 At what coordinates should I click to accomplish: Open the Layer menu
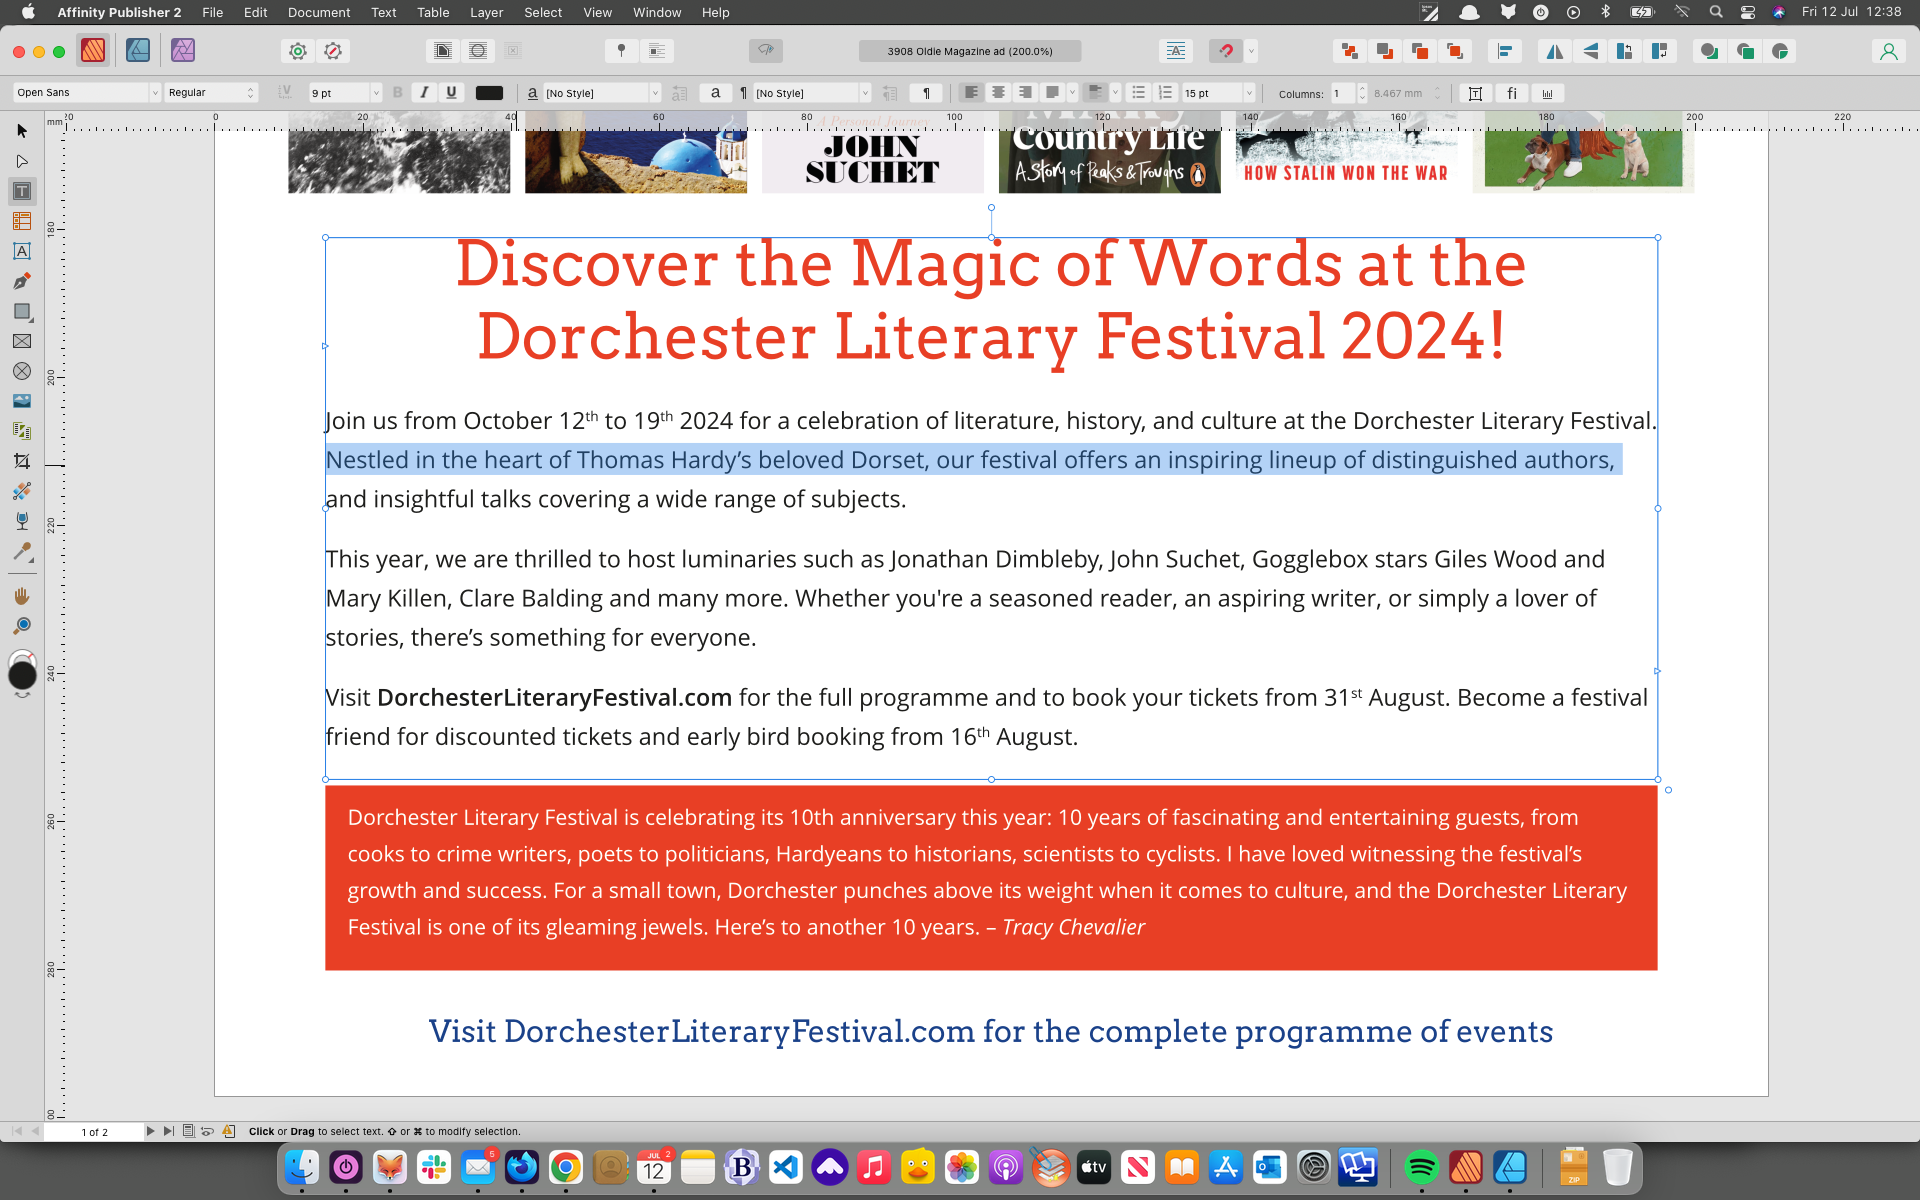pos(486,12)
